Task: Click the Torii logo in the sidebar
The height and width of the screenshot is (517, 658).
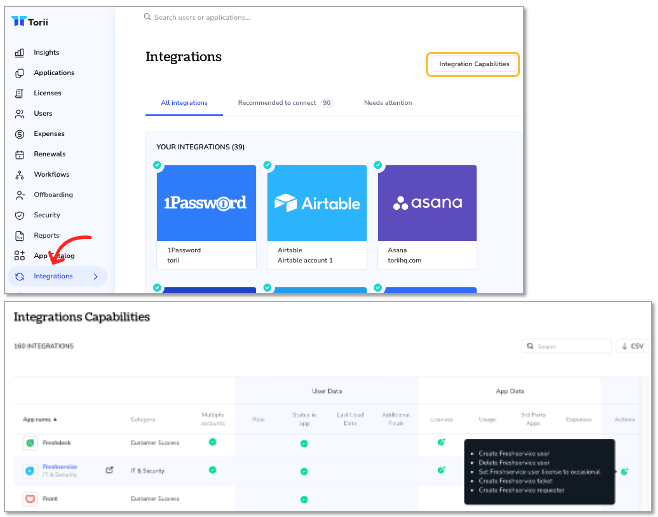Action: (29, 21)
